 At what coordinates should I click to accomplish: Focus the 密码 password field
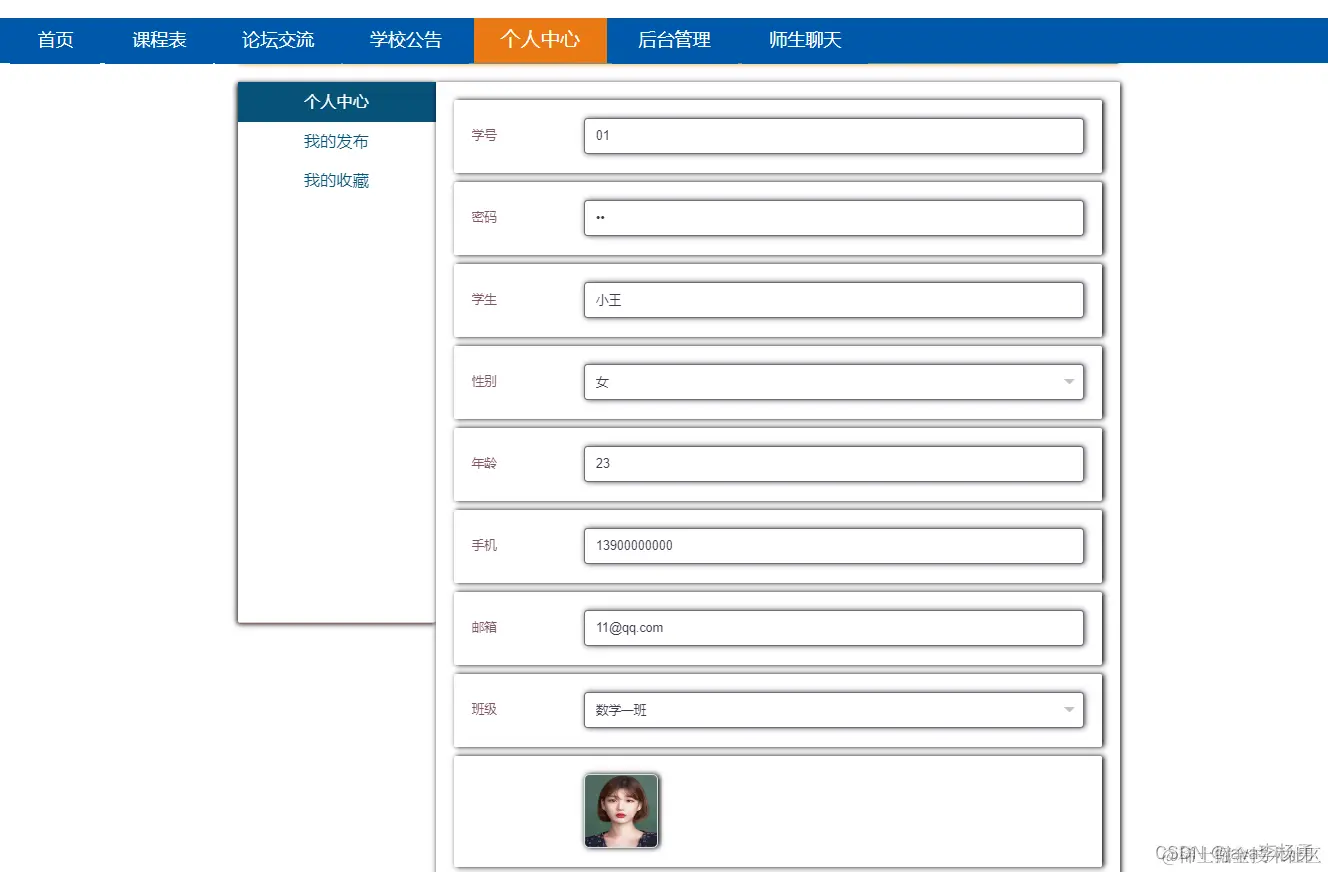834,218
